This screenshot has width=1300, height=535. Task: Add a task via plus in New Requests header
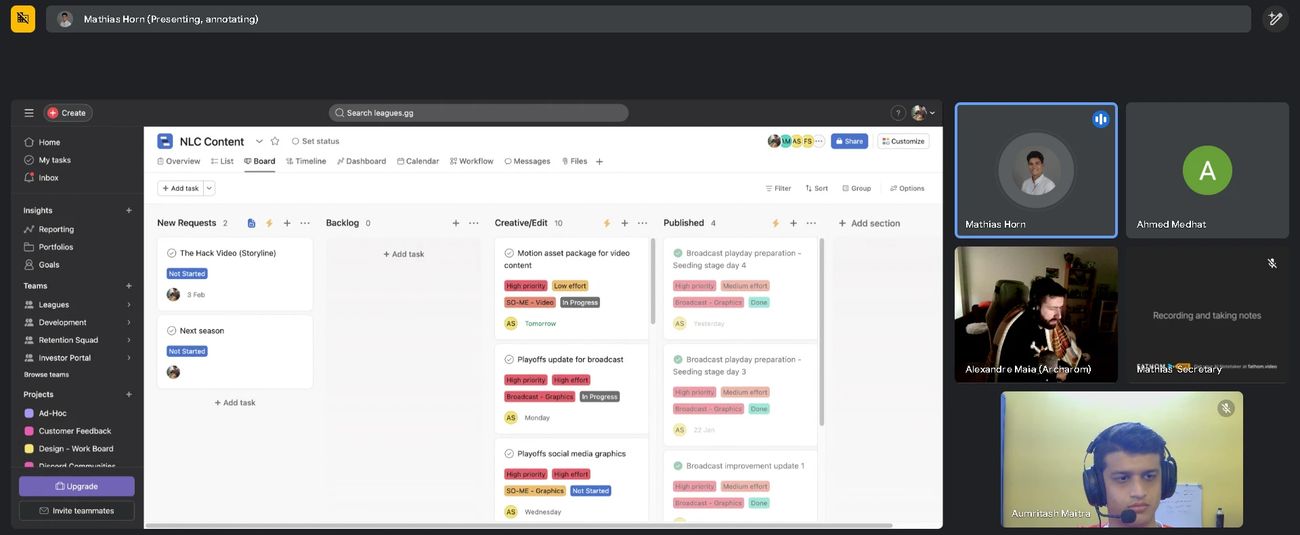[x=287, y=223]
